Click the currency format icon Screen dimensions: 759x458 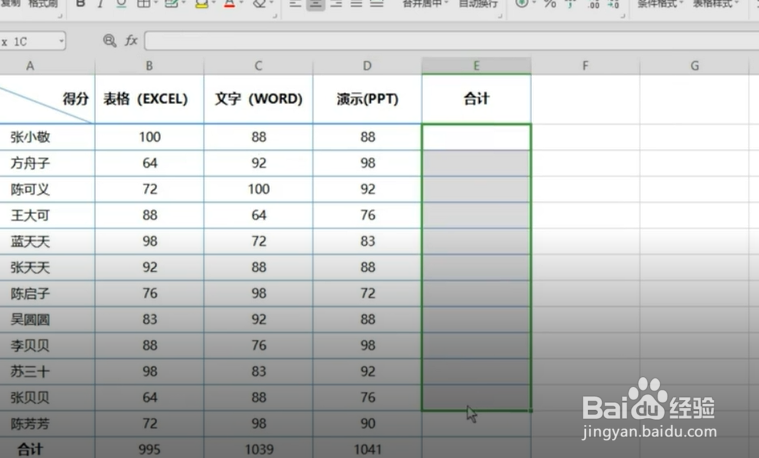point(521,3)
